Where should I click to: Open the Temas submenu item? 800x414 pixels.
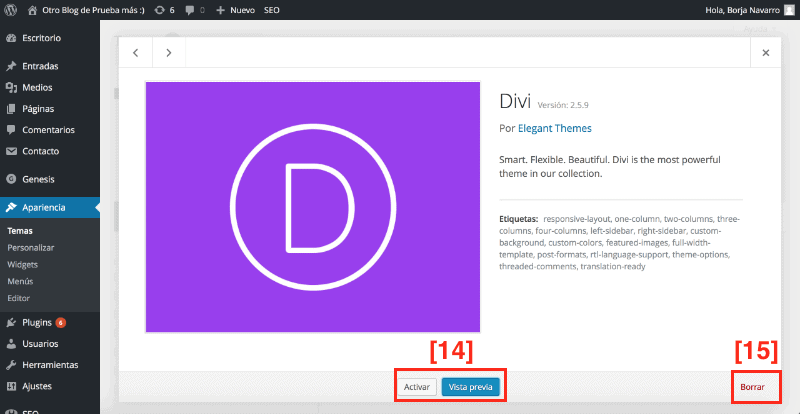20,231
